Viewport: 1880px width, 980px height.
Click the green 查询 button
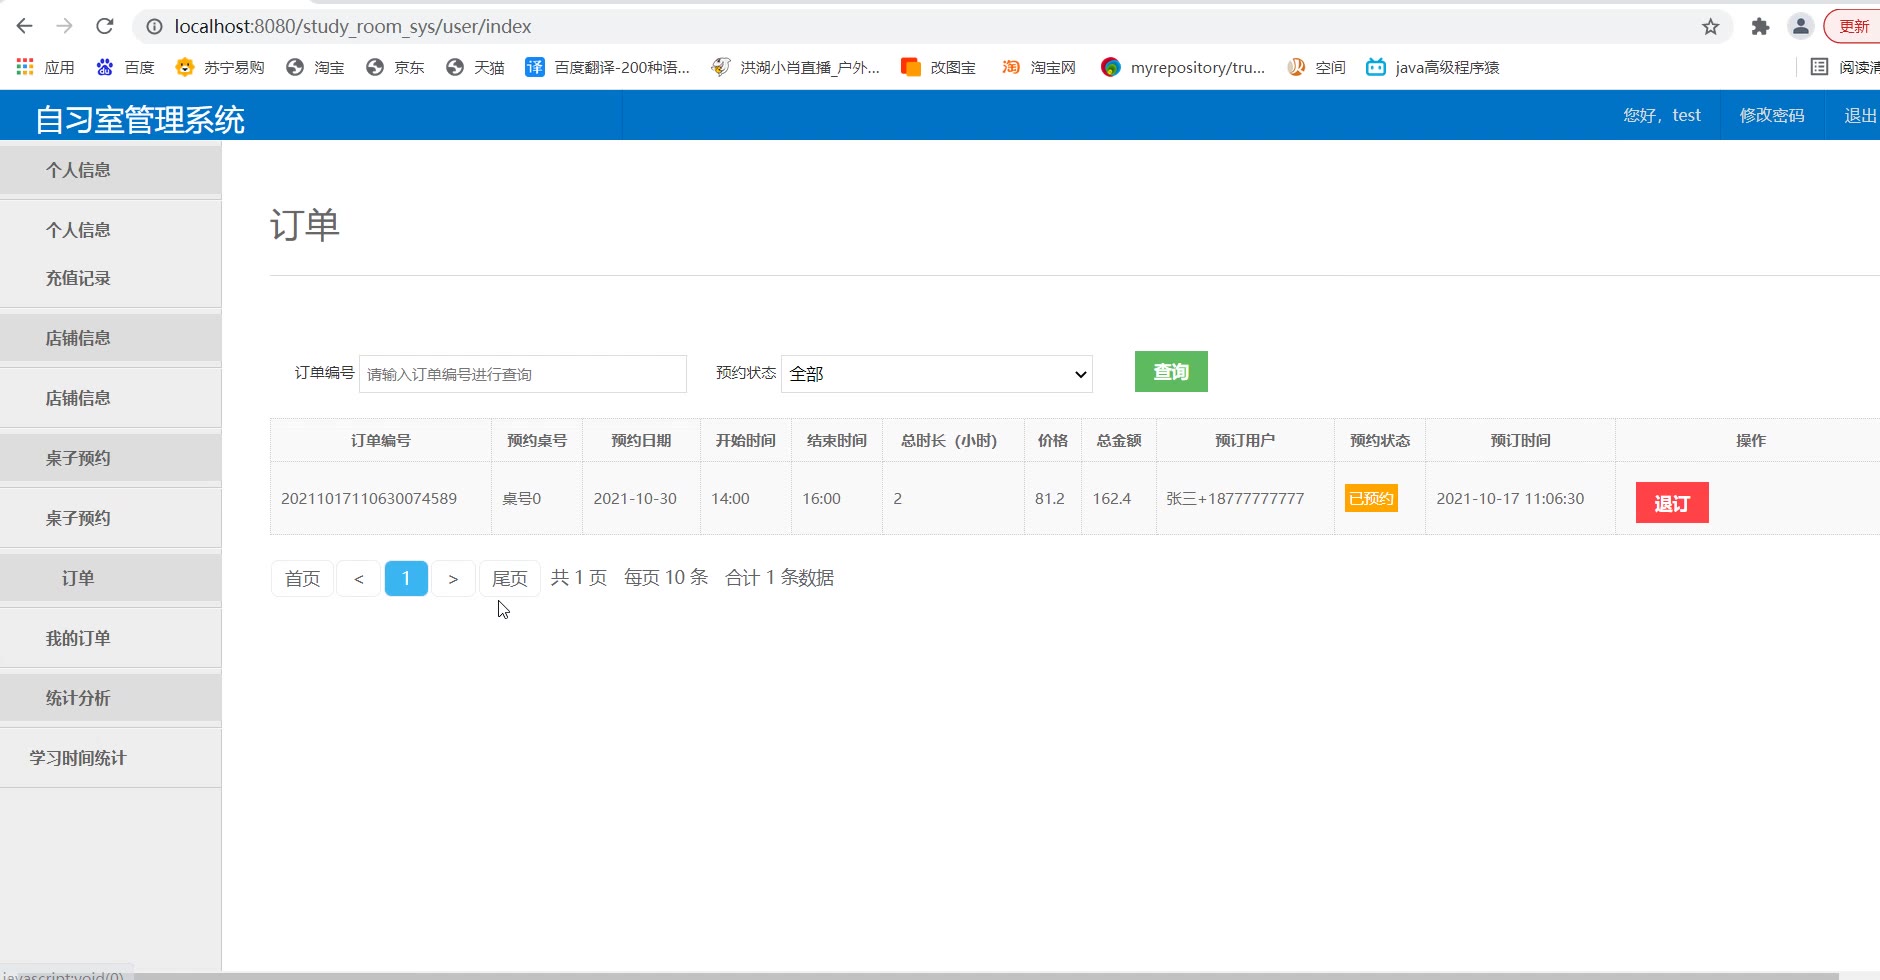[1171, 372]
